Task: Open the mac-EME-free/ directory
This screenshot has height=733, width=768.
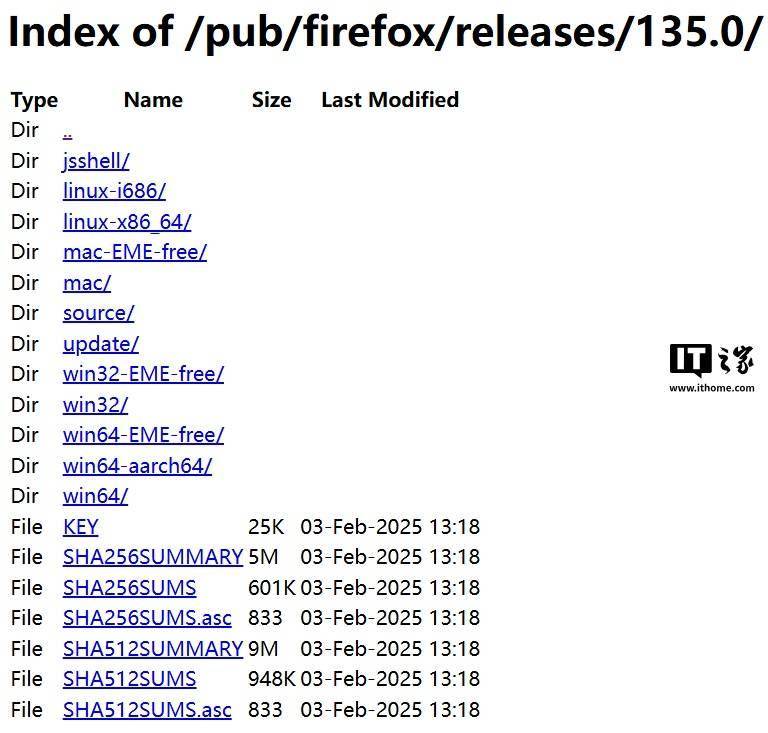Action: pos(135,252)
